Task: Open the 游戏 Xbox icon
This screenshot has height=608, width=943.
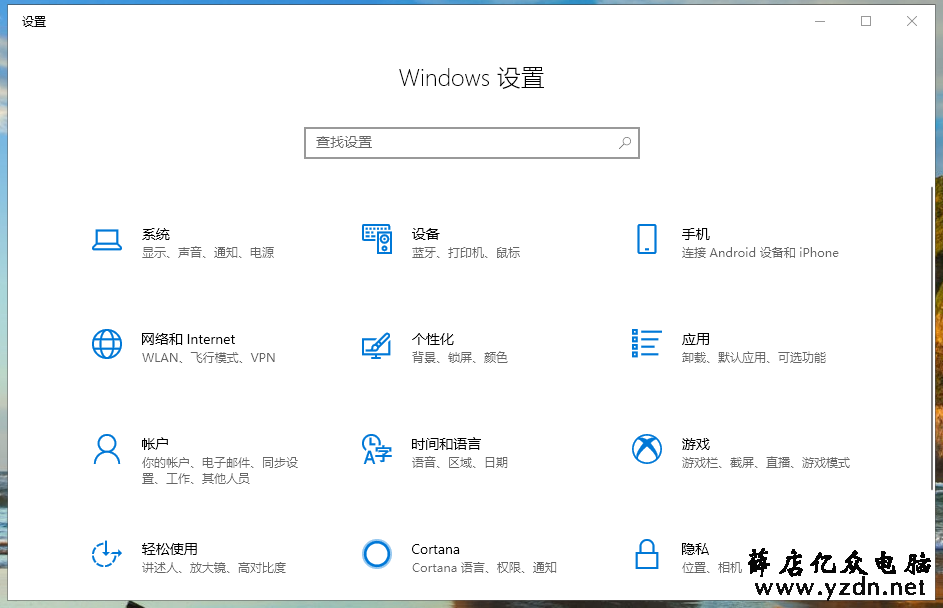Action: tap(647, 449)
